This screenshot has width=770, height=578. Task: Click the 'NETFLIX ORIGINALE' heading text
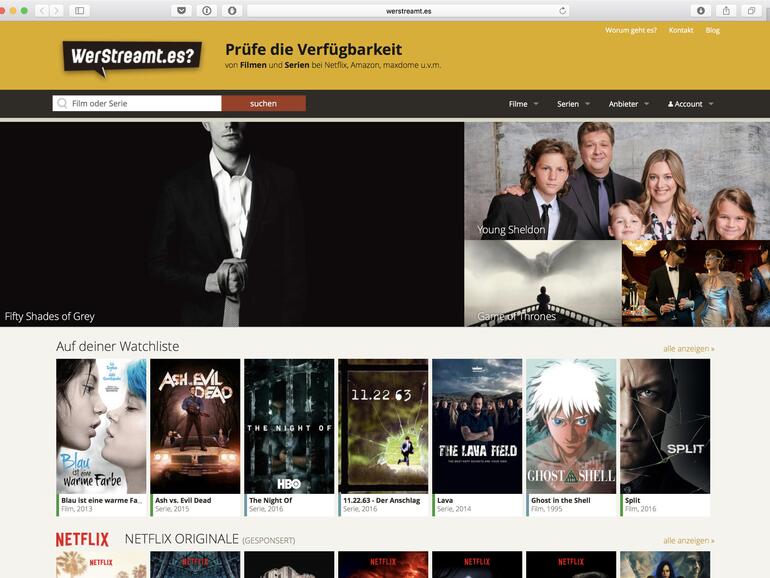(x=182, y=539)
